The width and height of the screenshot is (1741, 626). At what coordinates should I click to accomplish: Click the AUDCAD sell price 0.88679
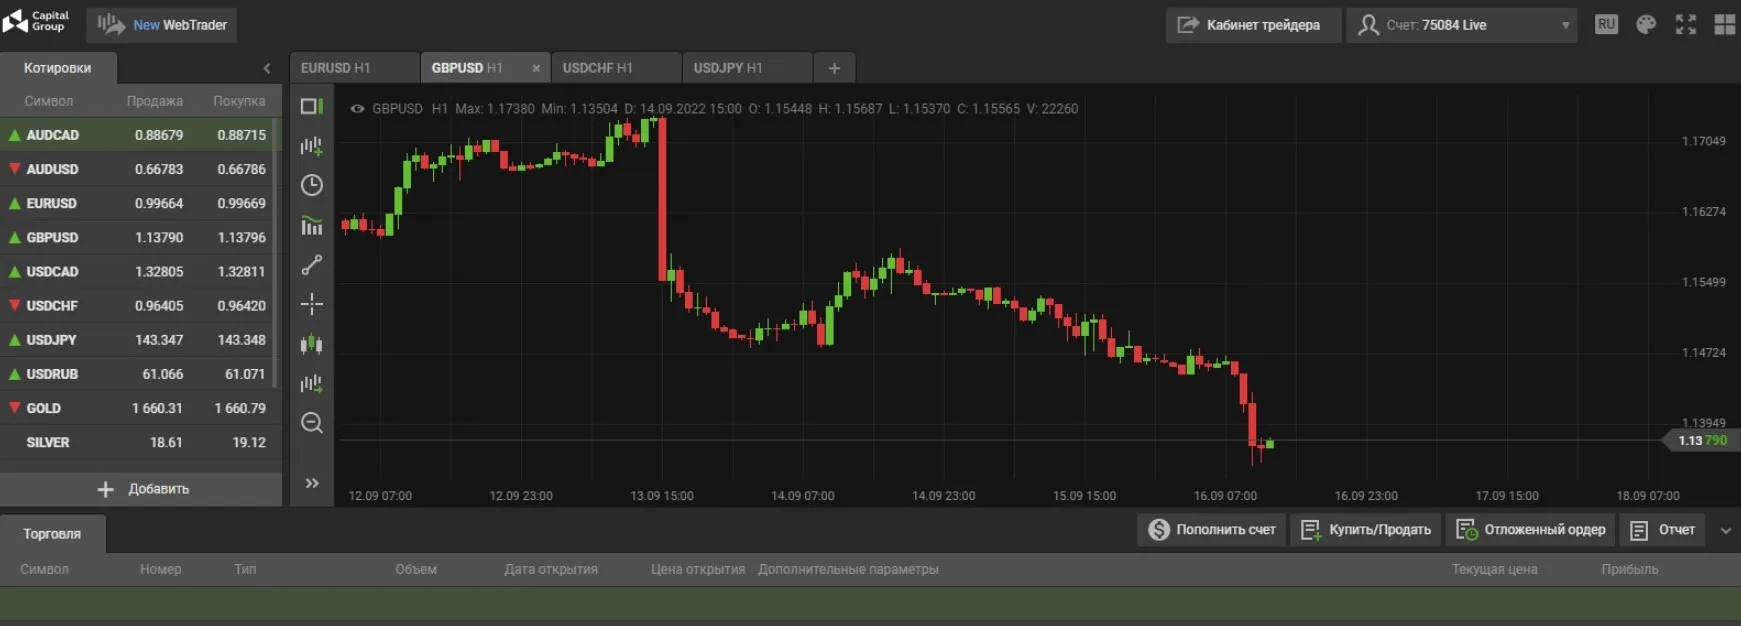pyautogui.click(x=159, y=135)
